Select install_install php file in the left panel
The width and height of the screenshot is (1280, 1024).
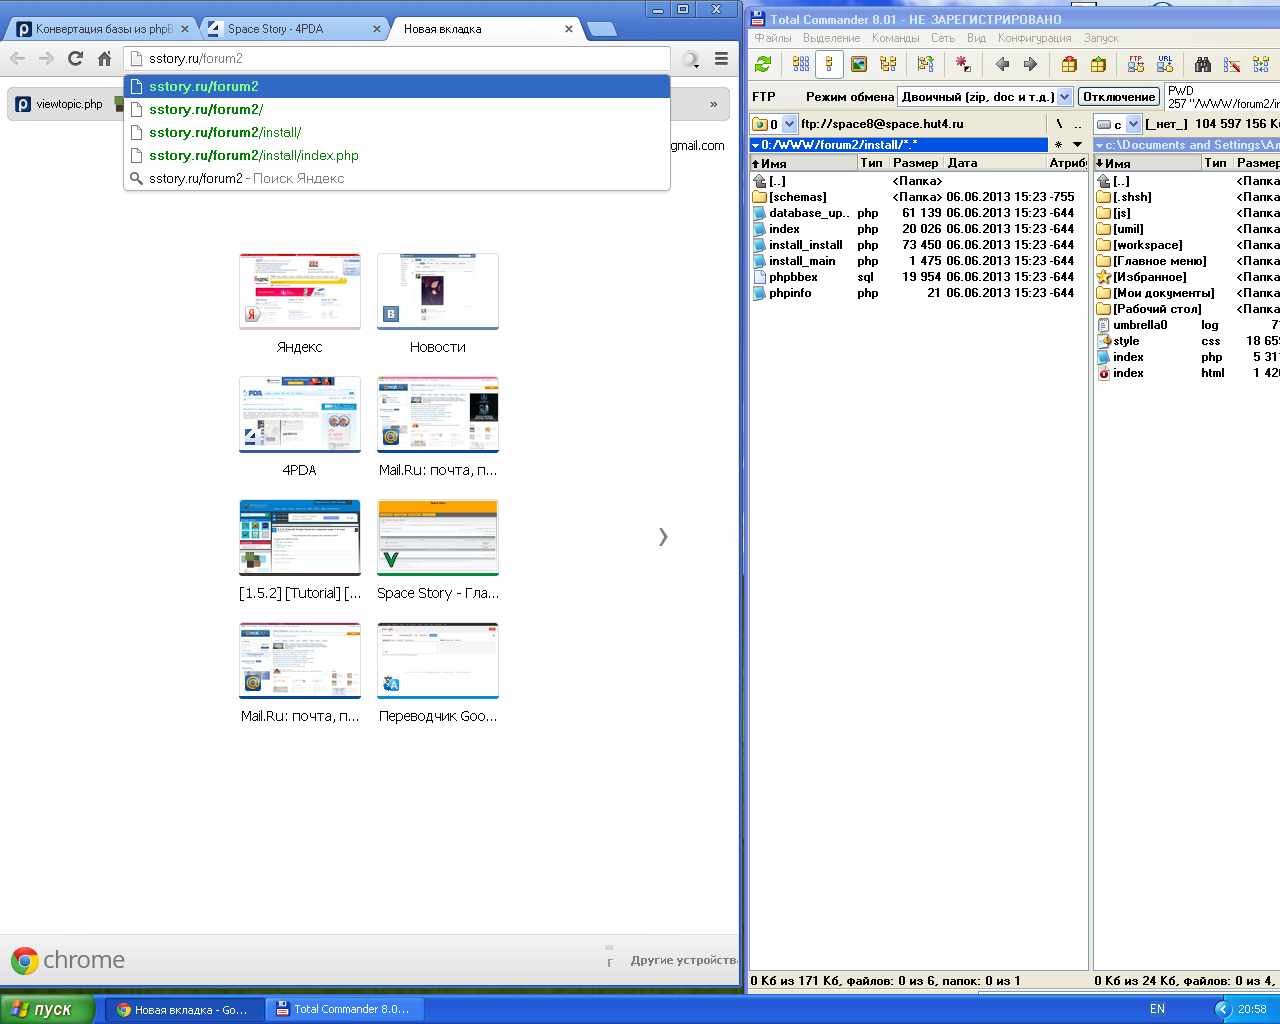pos(805,245)
